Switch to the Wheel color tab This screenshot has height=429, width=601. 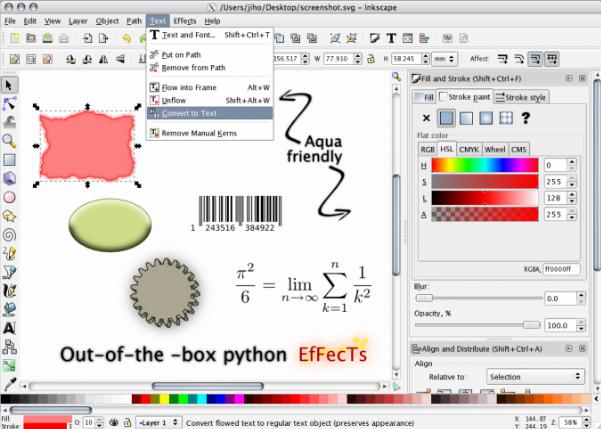coord(495,149)
